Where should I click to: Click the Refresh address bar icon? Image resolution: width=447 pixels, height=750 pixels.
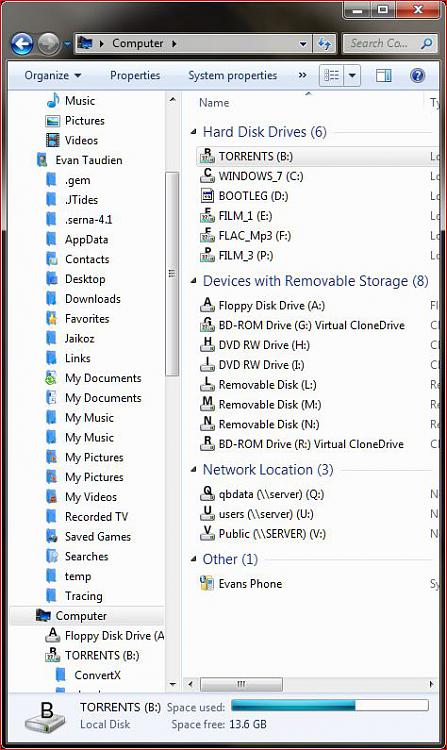pyautogui.click(x=325, y=44)
